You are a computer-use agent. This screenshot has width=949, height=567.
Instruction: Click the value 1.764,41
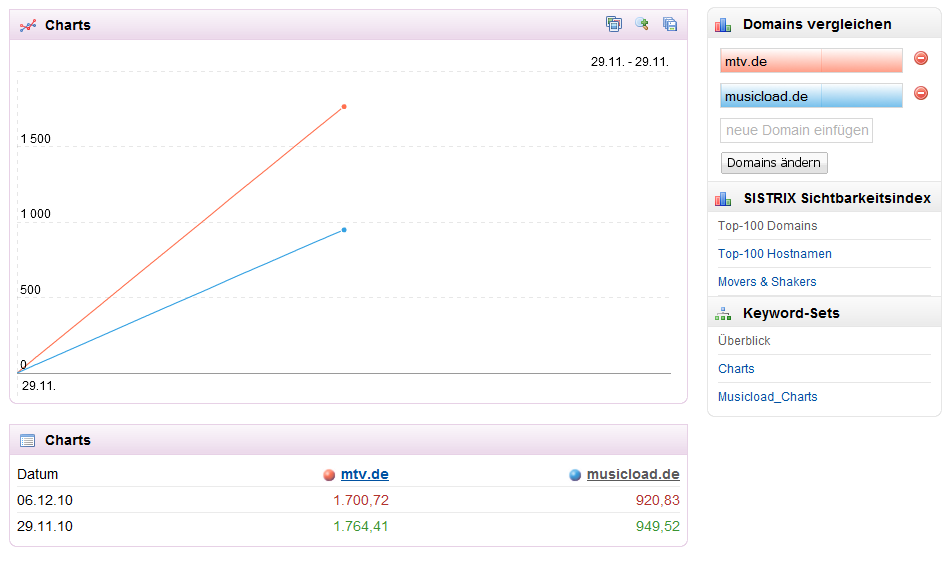pos(361,526)
